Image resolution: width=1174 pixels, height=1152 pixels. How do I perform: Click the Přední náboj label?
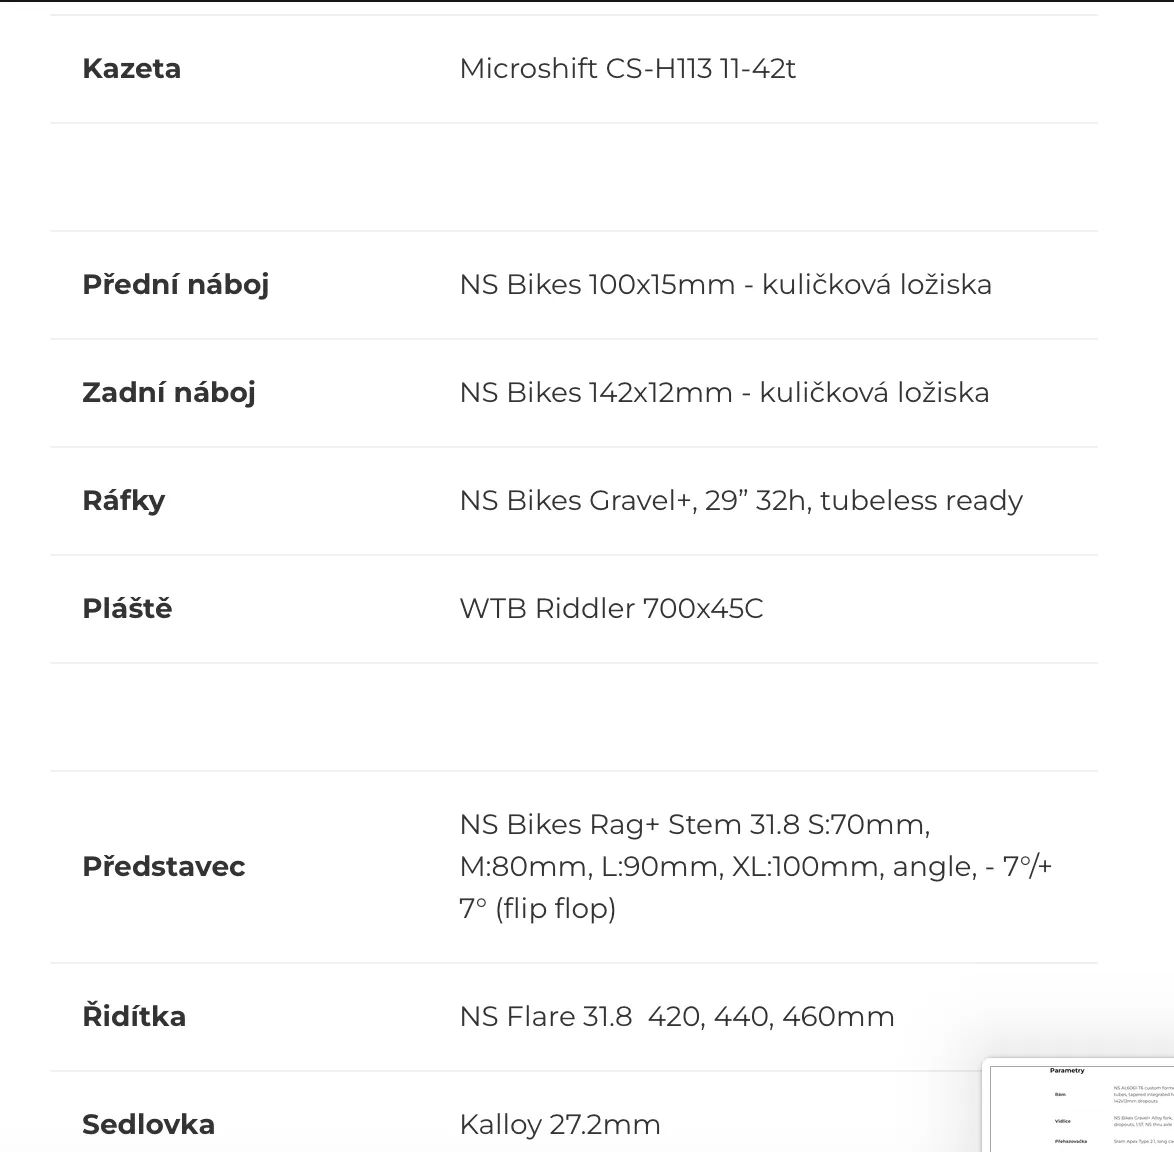pos(175,285)
